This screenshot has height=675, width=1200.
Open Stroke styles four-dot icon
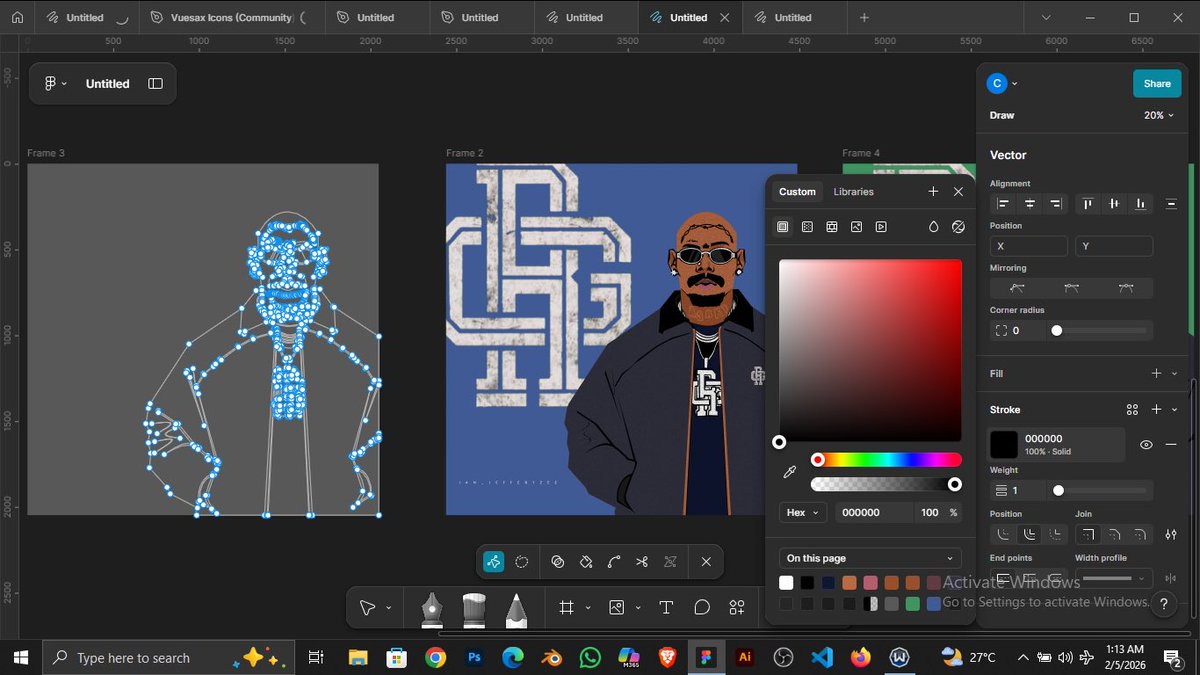click(1132, 410)
